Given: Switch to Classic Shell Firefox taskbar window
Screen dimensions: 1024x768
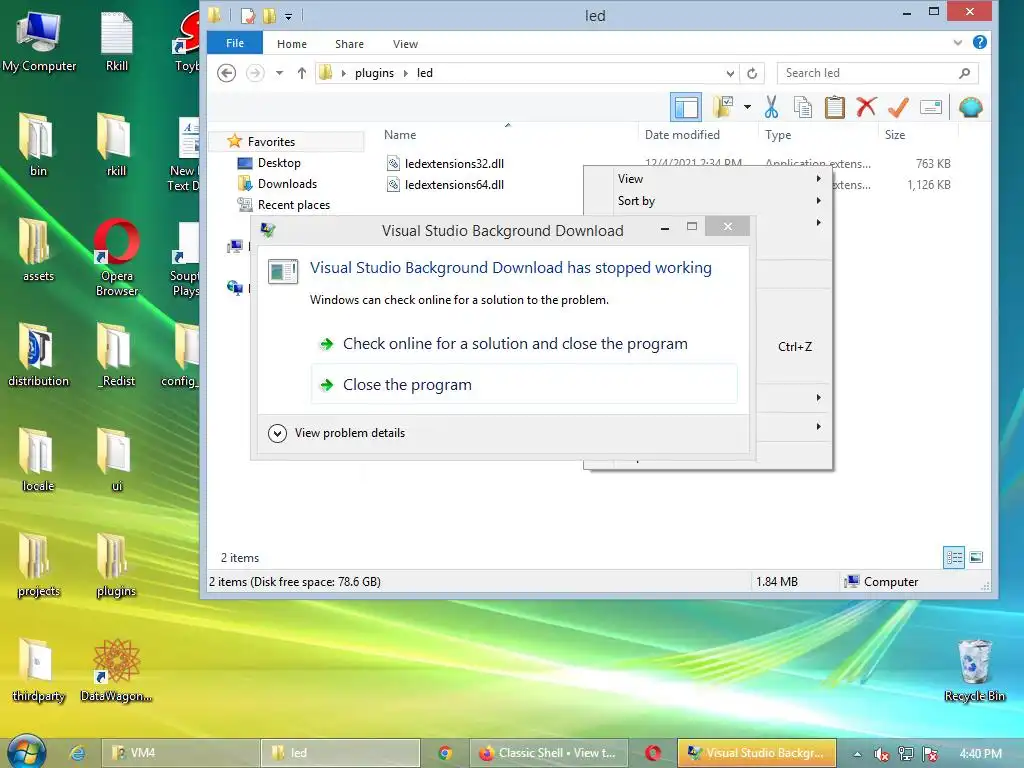Looking at the screenshot, I should click(x=549, y=753).
